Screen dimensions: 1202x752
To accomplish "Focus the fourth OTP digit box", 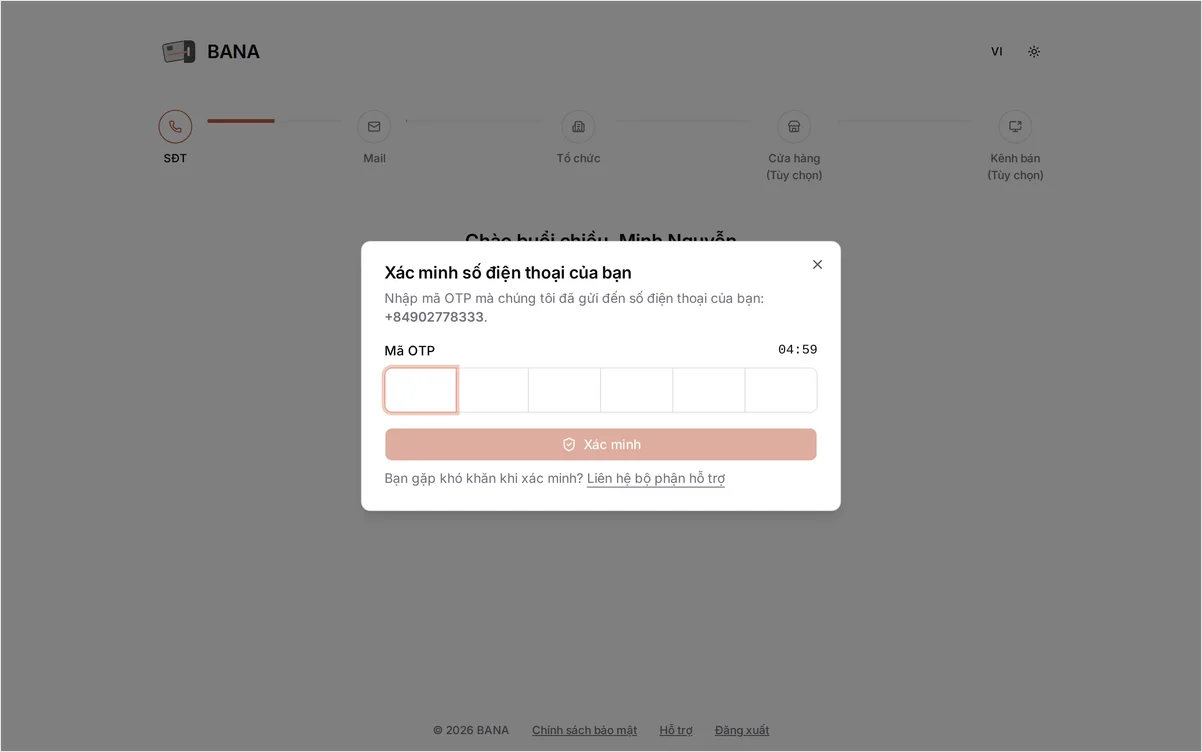I will (x=637, y=390).
